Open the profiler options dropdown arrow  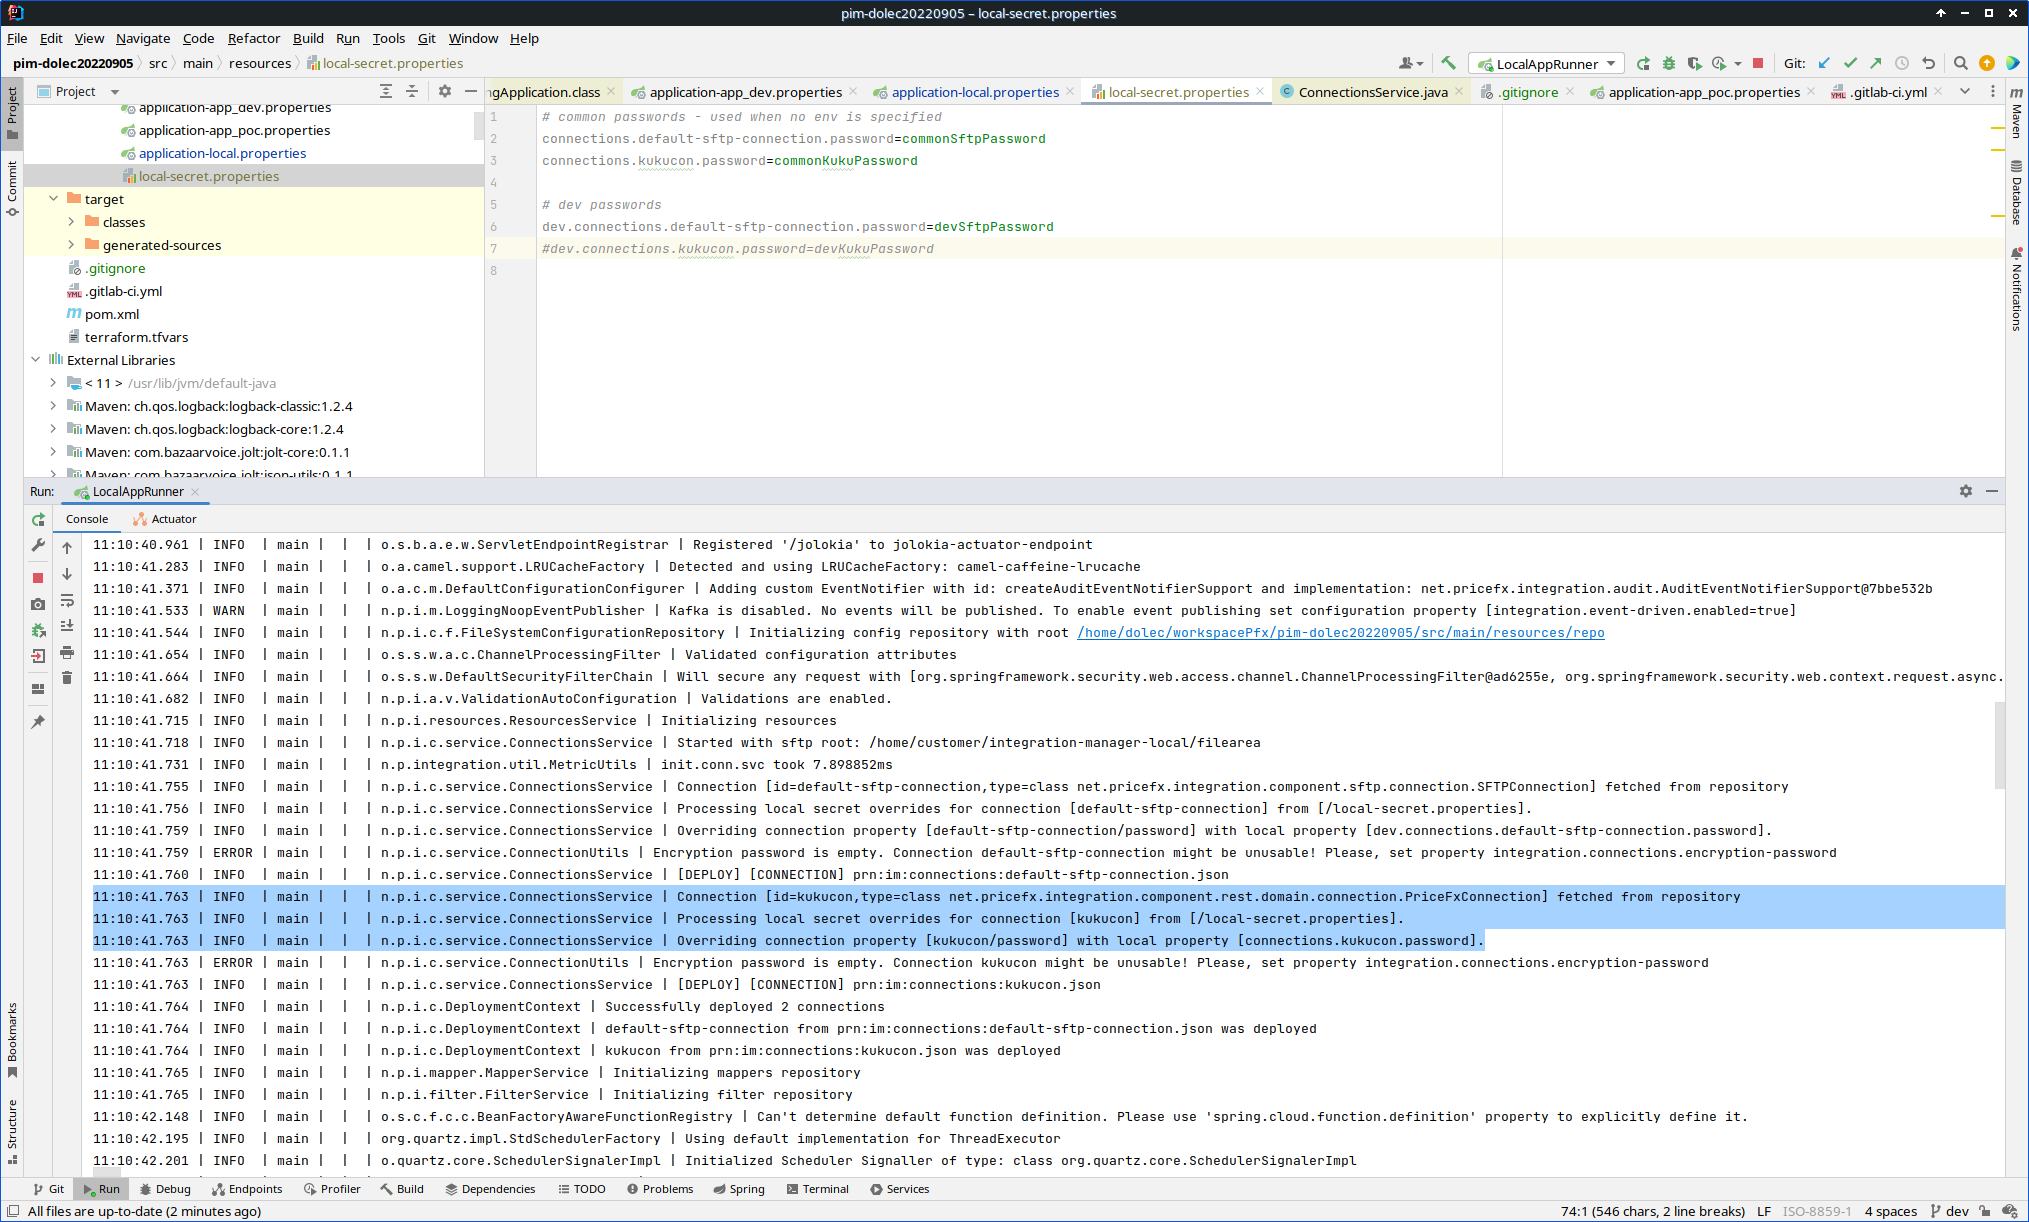1737,64
